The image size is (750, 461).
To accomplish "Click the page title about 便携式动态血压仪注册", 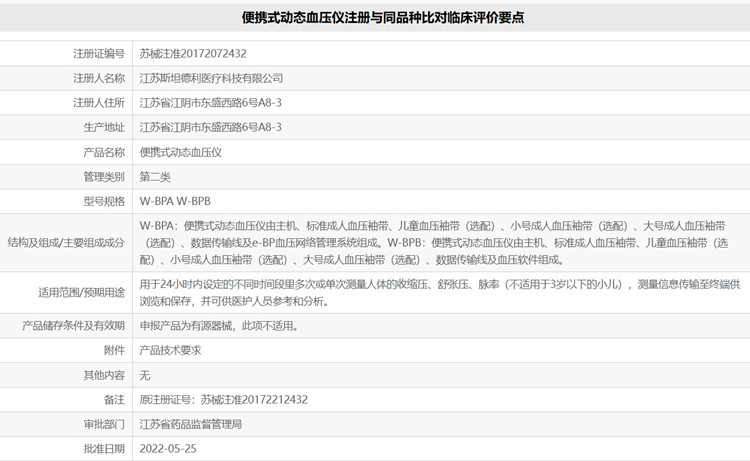I will pos(375,17).
